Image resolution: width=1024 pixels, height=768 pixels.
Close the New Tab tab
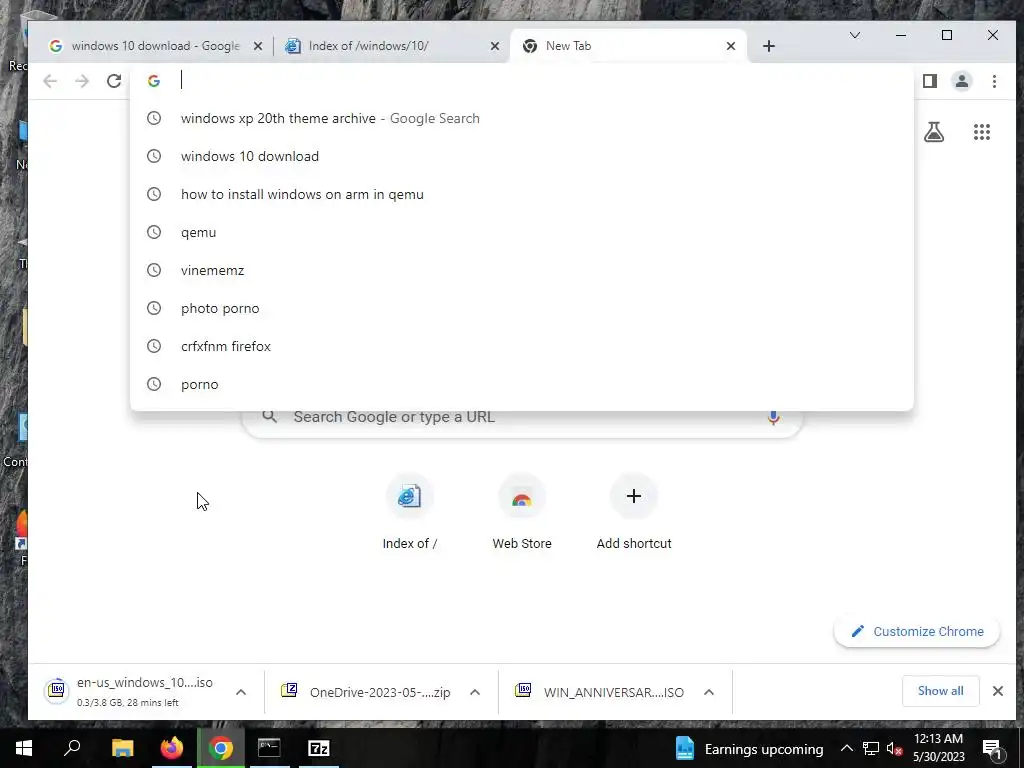[x=731, y=46]
